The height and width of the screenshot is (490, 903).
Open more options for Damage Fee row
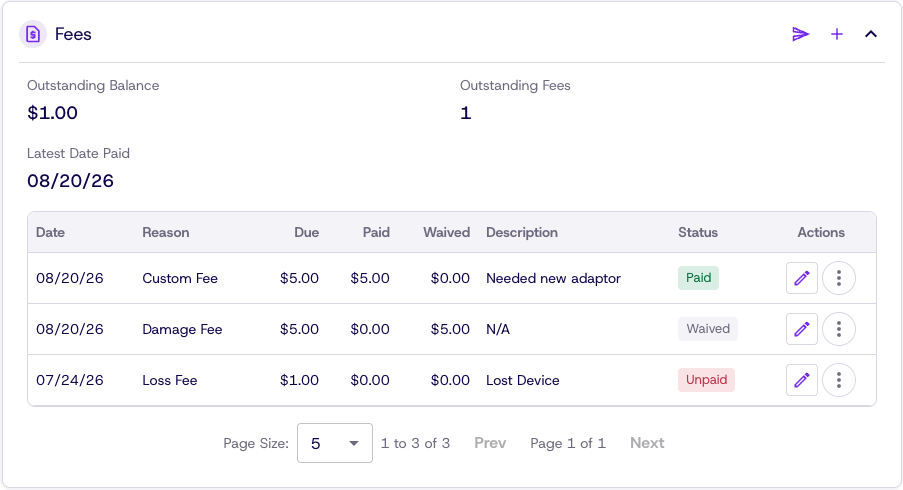[x=838, y=329]
